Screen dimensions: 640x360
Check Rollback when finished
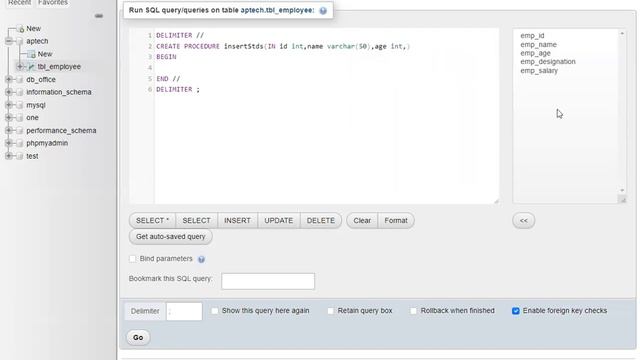point(413,311)
